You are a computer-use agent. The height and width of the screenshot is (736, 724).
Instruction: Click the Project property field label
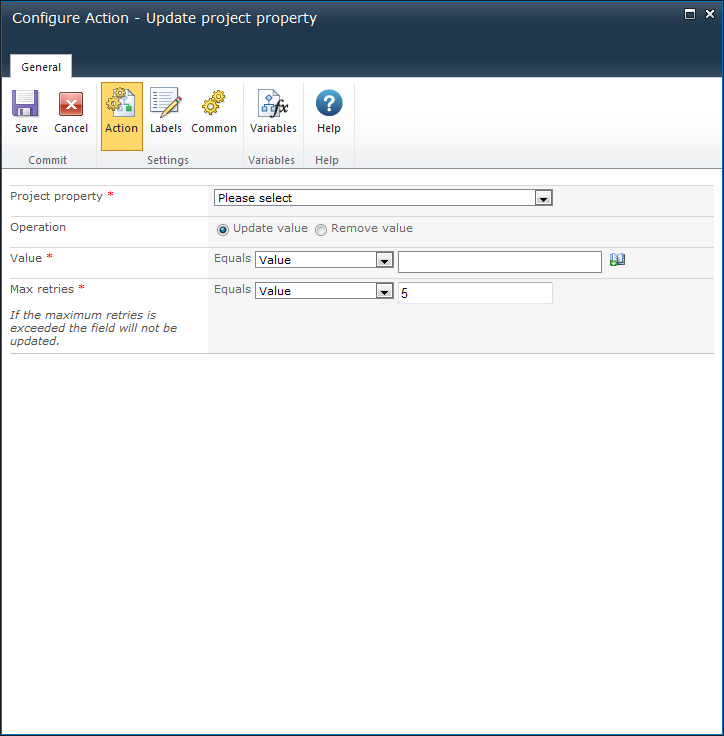click(x=57, y=197)
